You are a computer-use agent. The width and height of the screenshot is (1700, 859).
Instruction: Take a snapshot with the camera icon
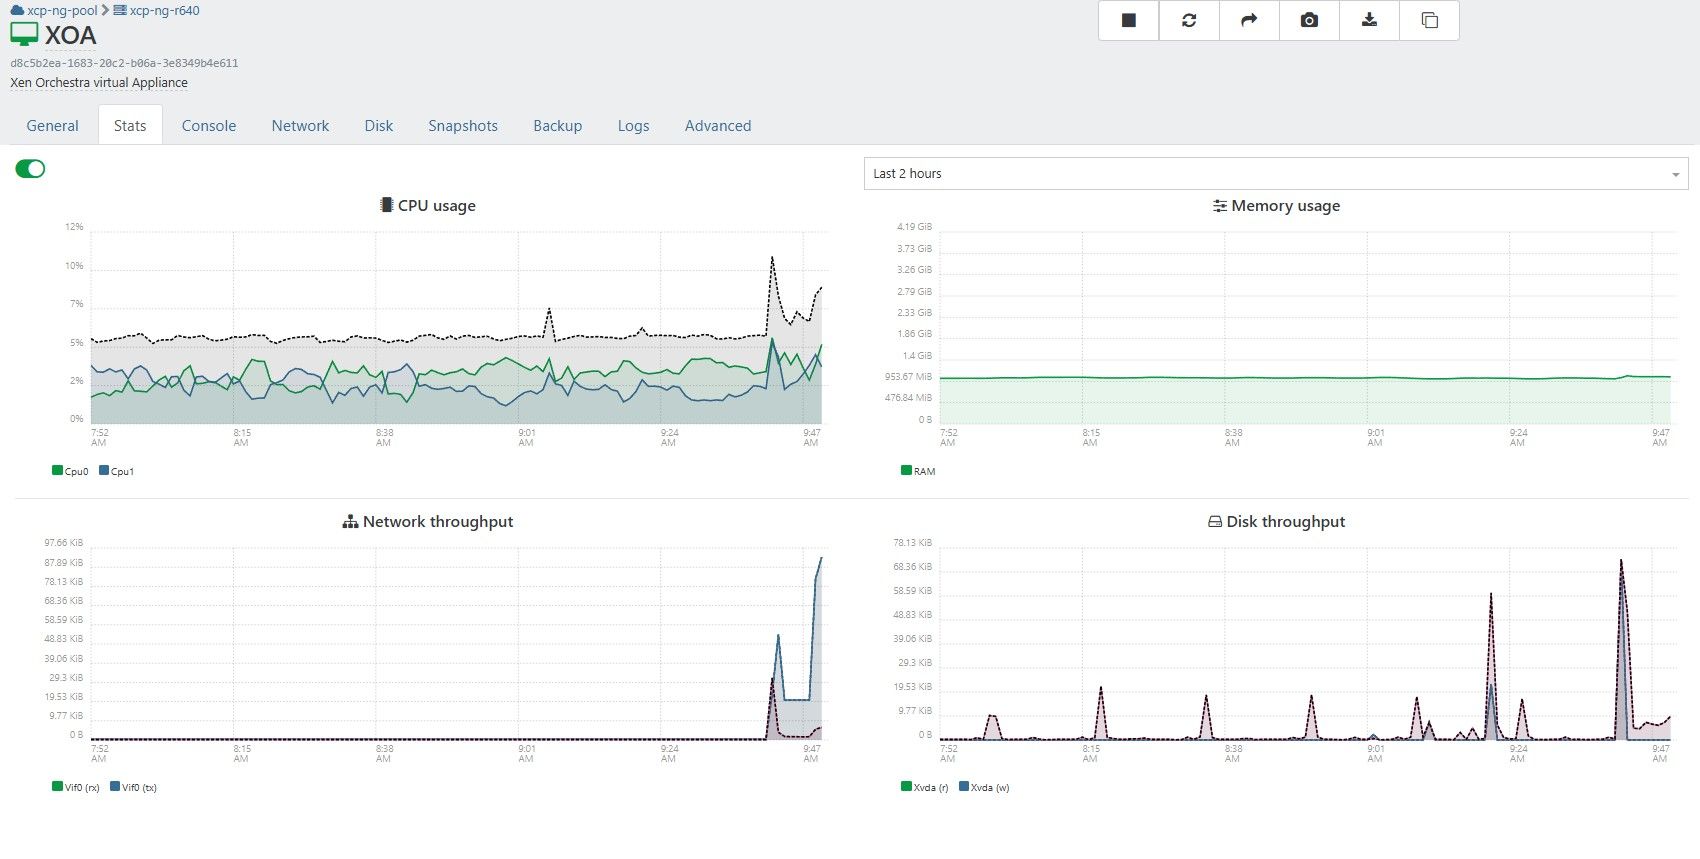[x=1309, y=20]
